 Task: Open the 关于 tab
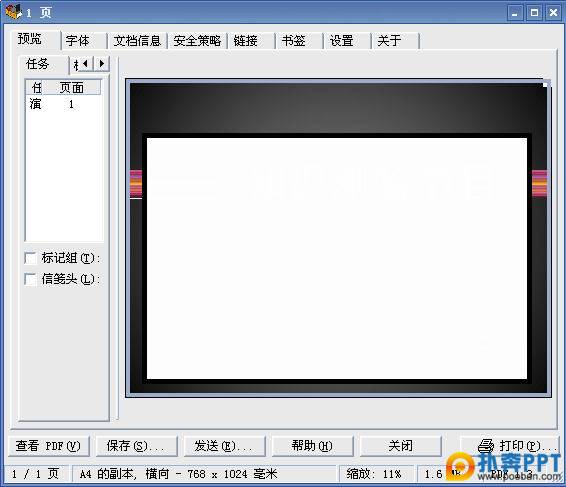pyautogui.click(x=396, y=40)
